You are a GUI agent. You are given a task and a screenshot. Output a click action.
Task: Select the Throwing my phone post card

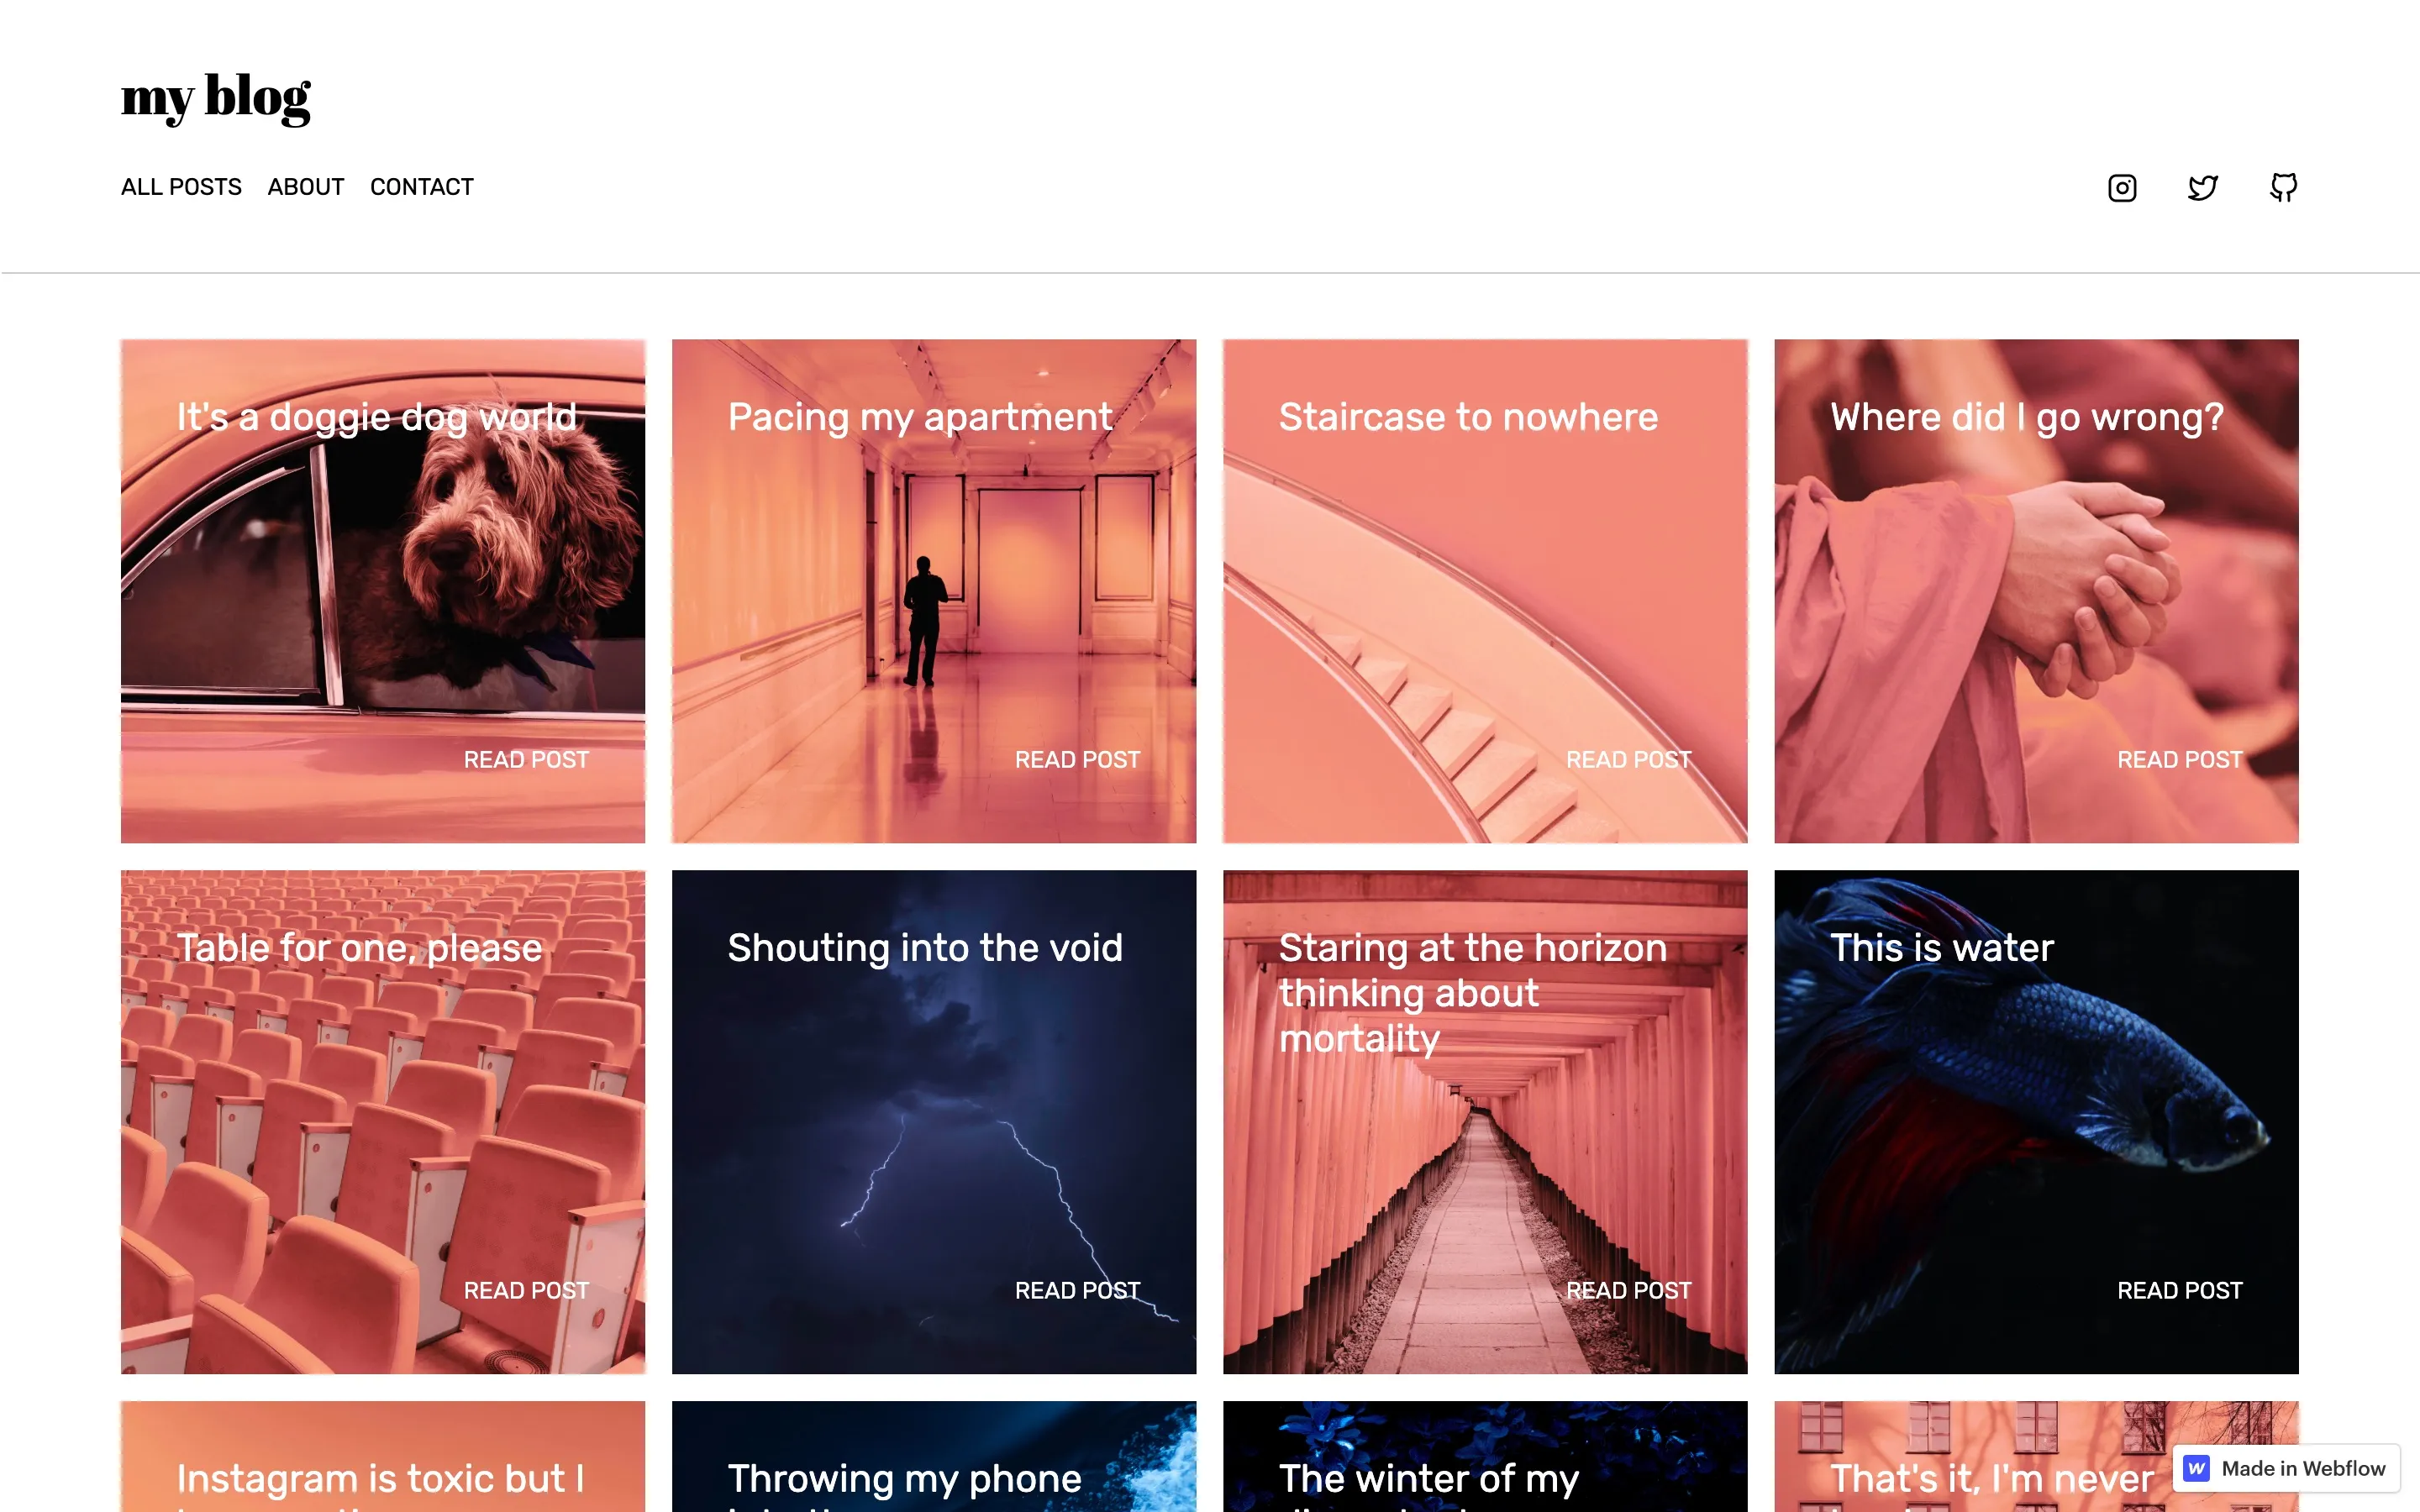click(x=934, y=1456)
